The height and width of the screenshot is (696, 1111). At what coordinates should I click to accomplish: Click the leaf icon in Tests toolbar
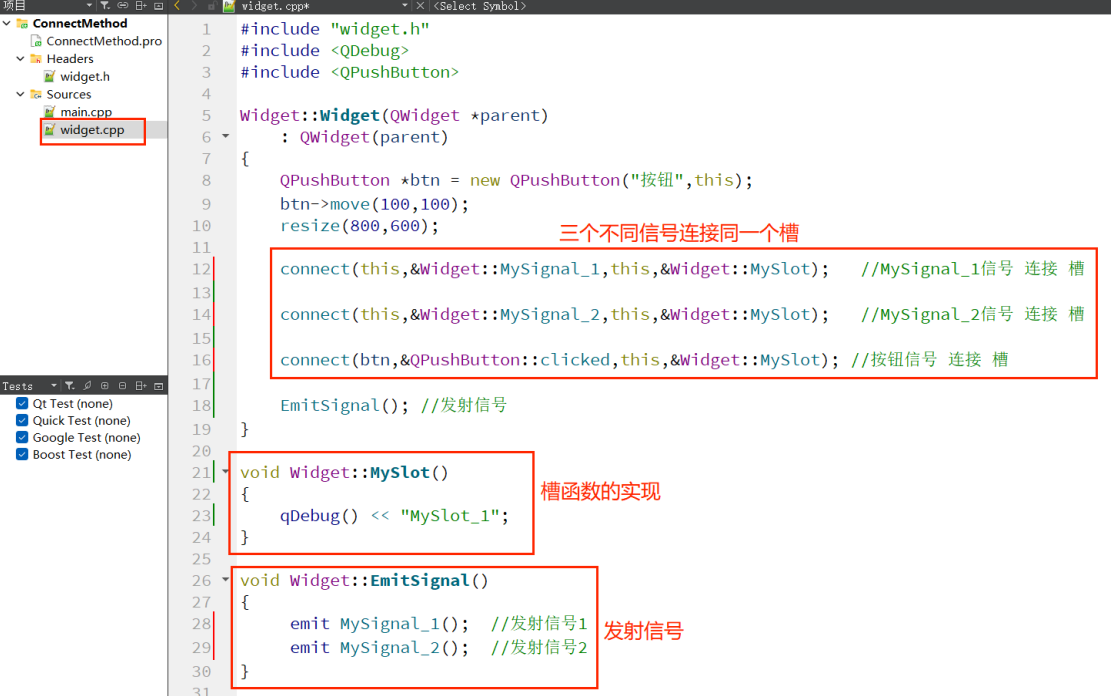87,386
